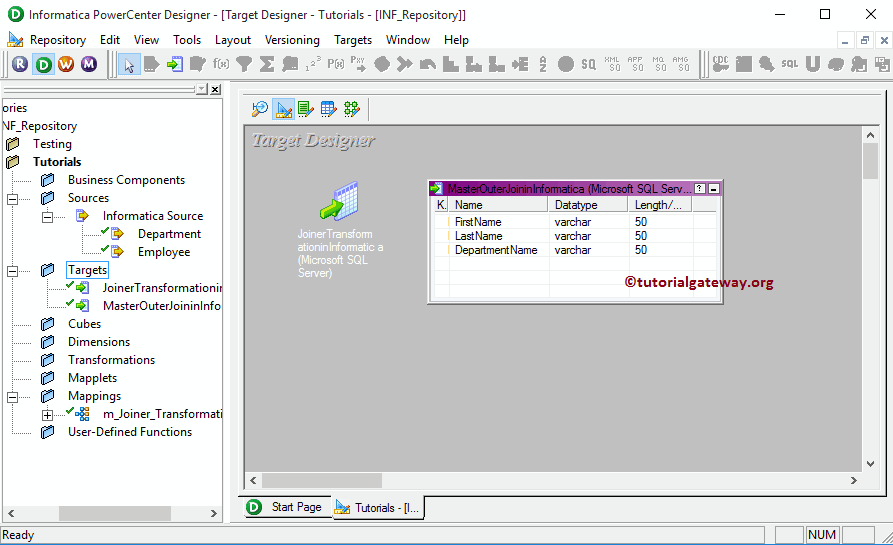Click the MQ SQ toolbar icon
The width and height of the screenshot is (893, 545).
(658, 64)
